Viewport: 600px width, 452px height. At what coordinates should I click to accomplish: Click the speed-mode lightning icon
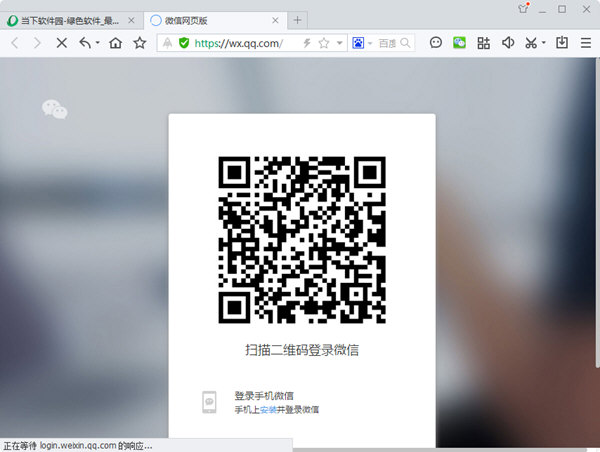click(307, 43)
